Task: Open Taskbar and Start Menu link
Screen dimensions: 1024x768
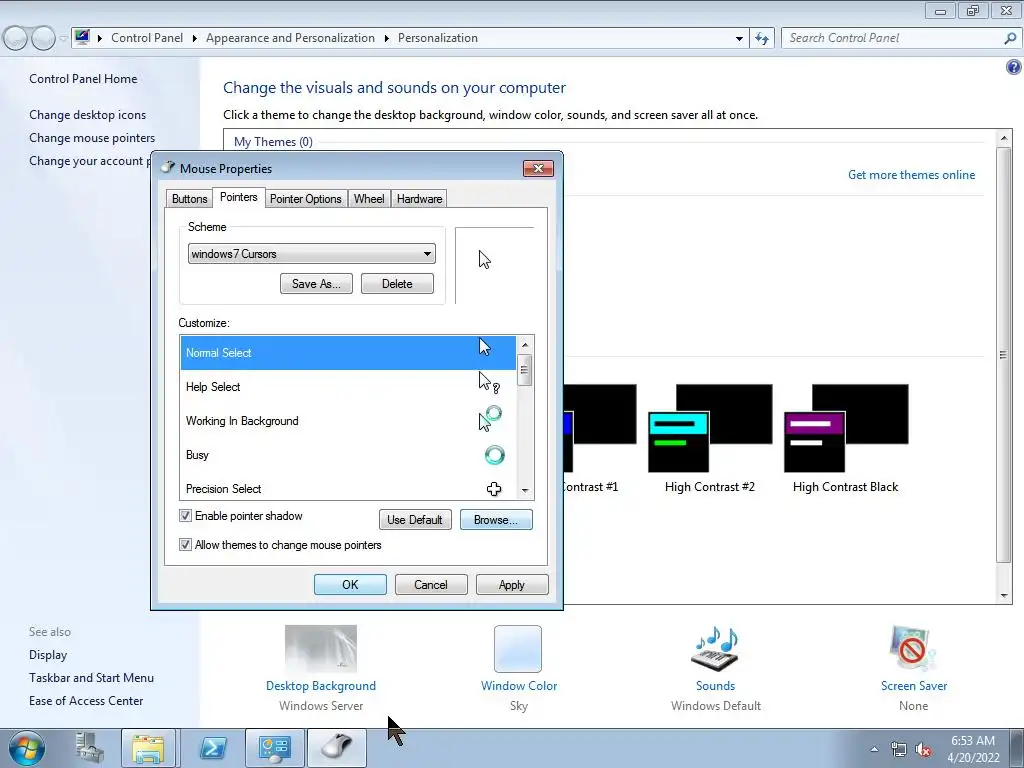Action: [x=91, y=678]
